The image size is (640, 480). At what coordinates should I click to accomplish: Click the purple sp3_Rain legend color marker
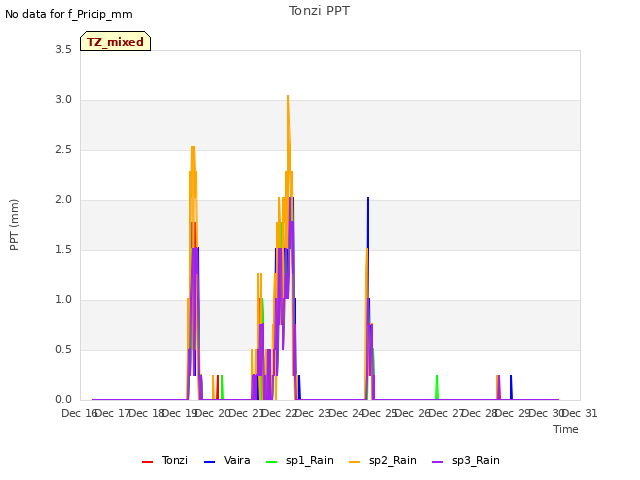tap(438, 462)
